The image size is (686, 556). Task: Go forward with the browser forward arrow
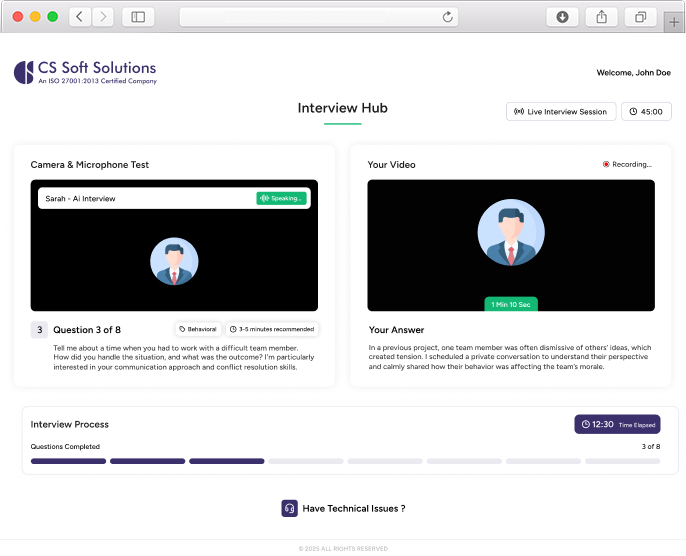(x=103, y=17)
